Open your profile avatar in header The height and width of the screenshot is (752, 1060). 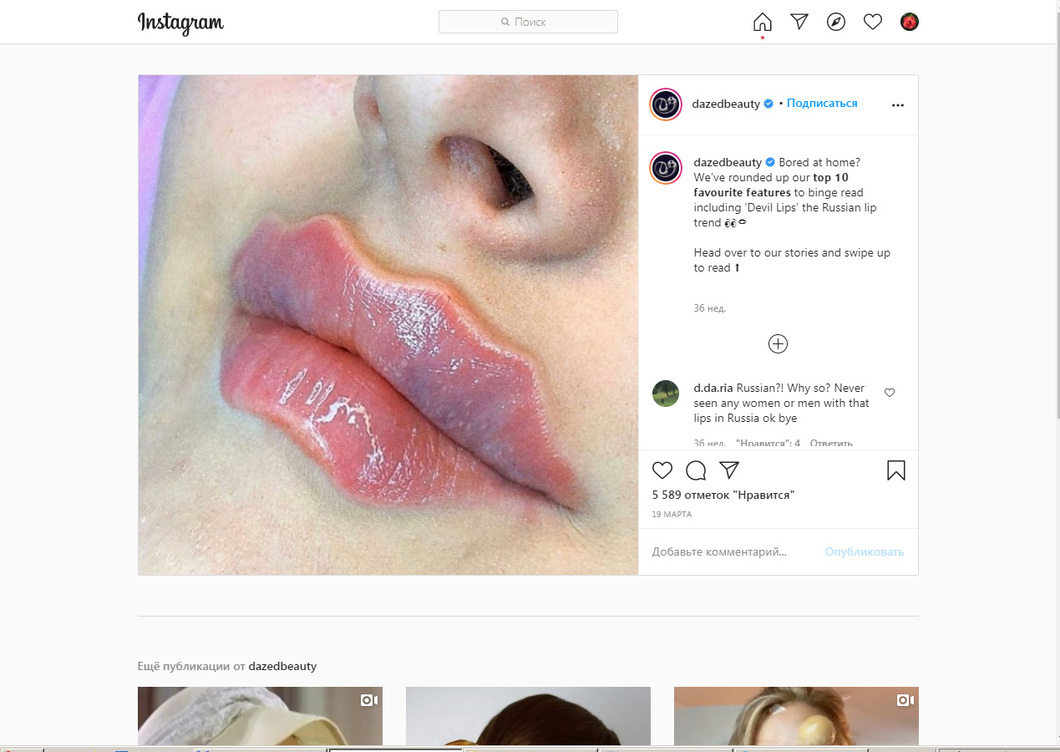click(x=909, y=22)
